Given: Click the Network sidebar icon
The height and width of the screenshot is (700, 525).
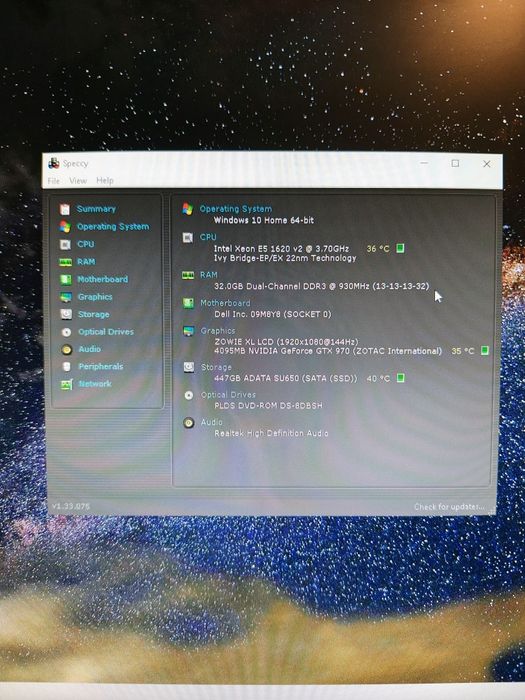Looking at the screenshot, I should coord(67,384).
